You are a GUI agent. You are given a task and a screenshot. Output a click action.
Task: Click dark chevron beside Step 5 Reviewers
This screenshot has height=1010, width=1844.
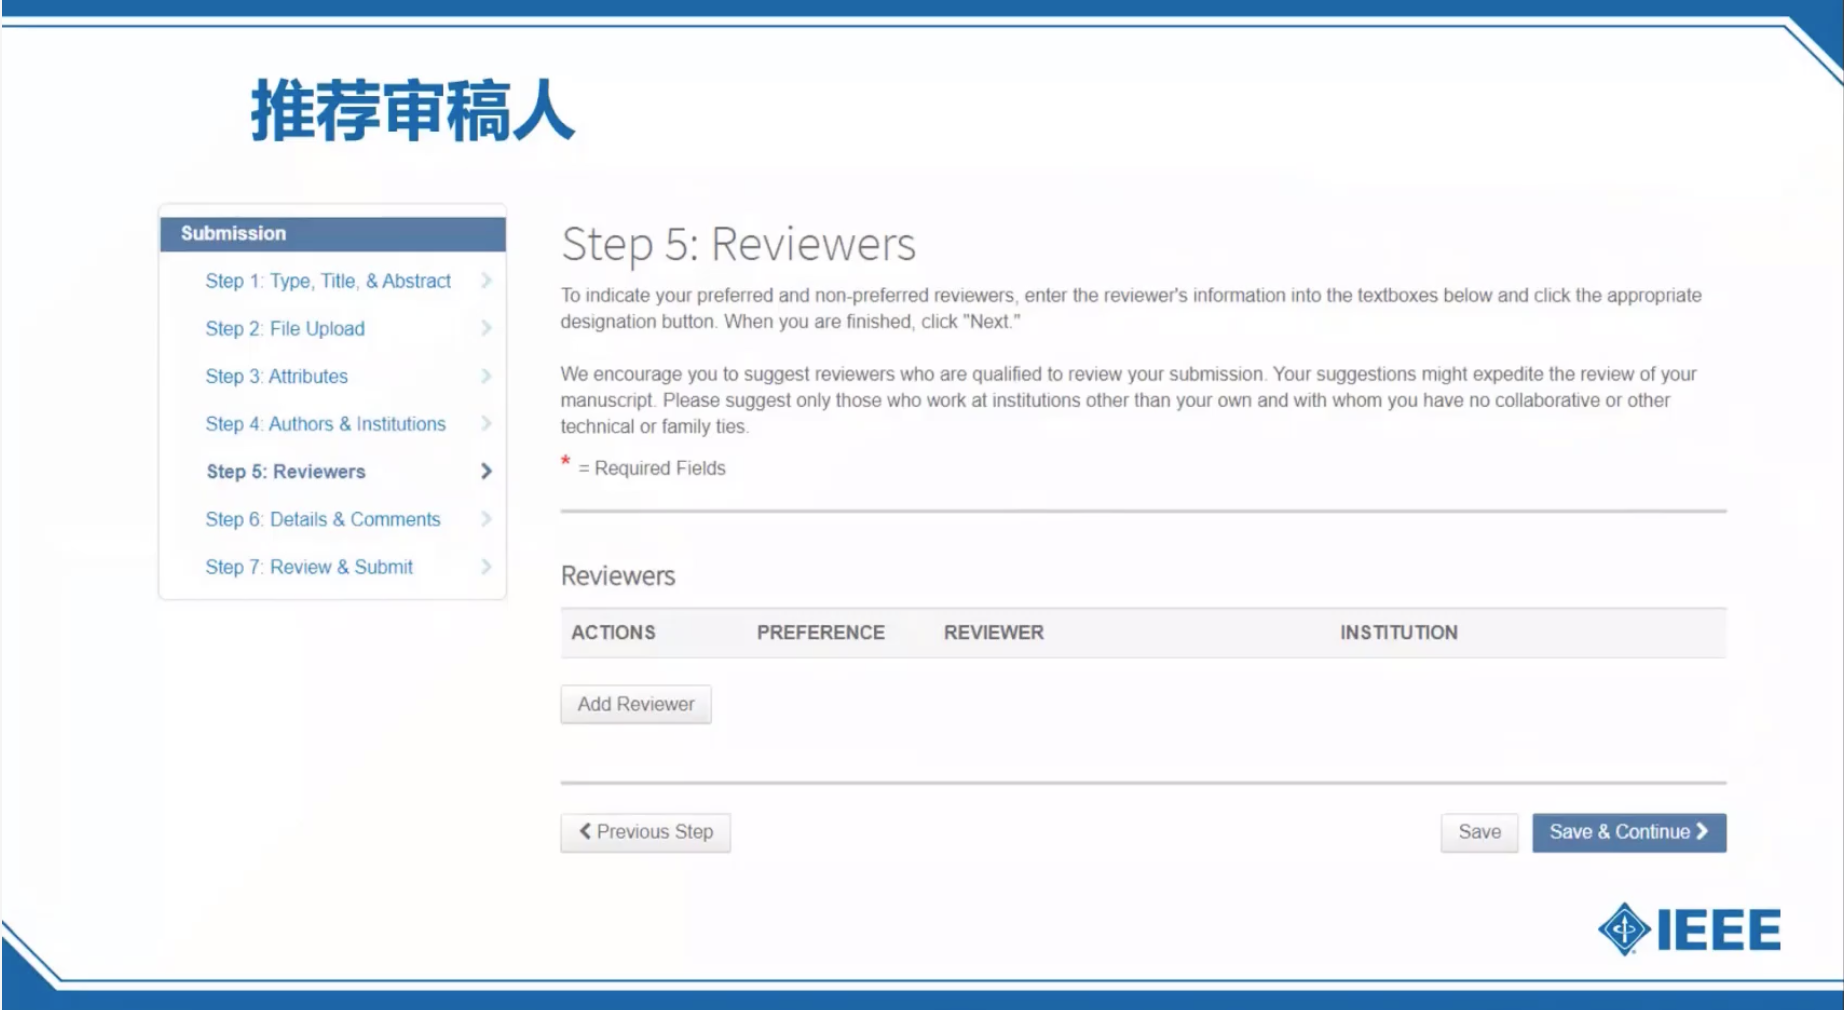(486, 471)
